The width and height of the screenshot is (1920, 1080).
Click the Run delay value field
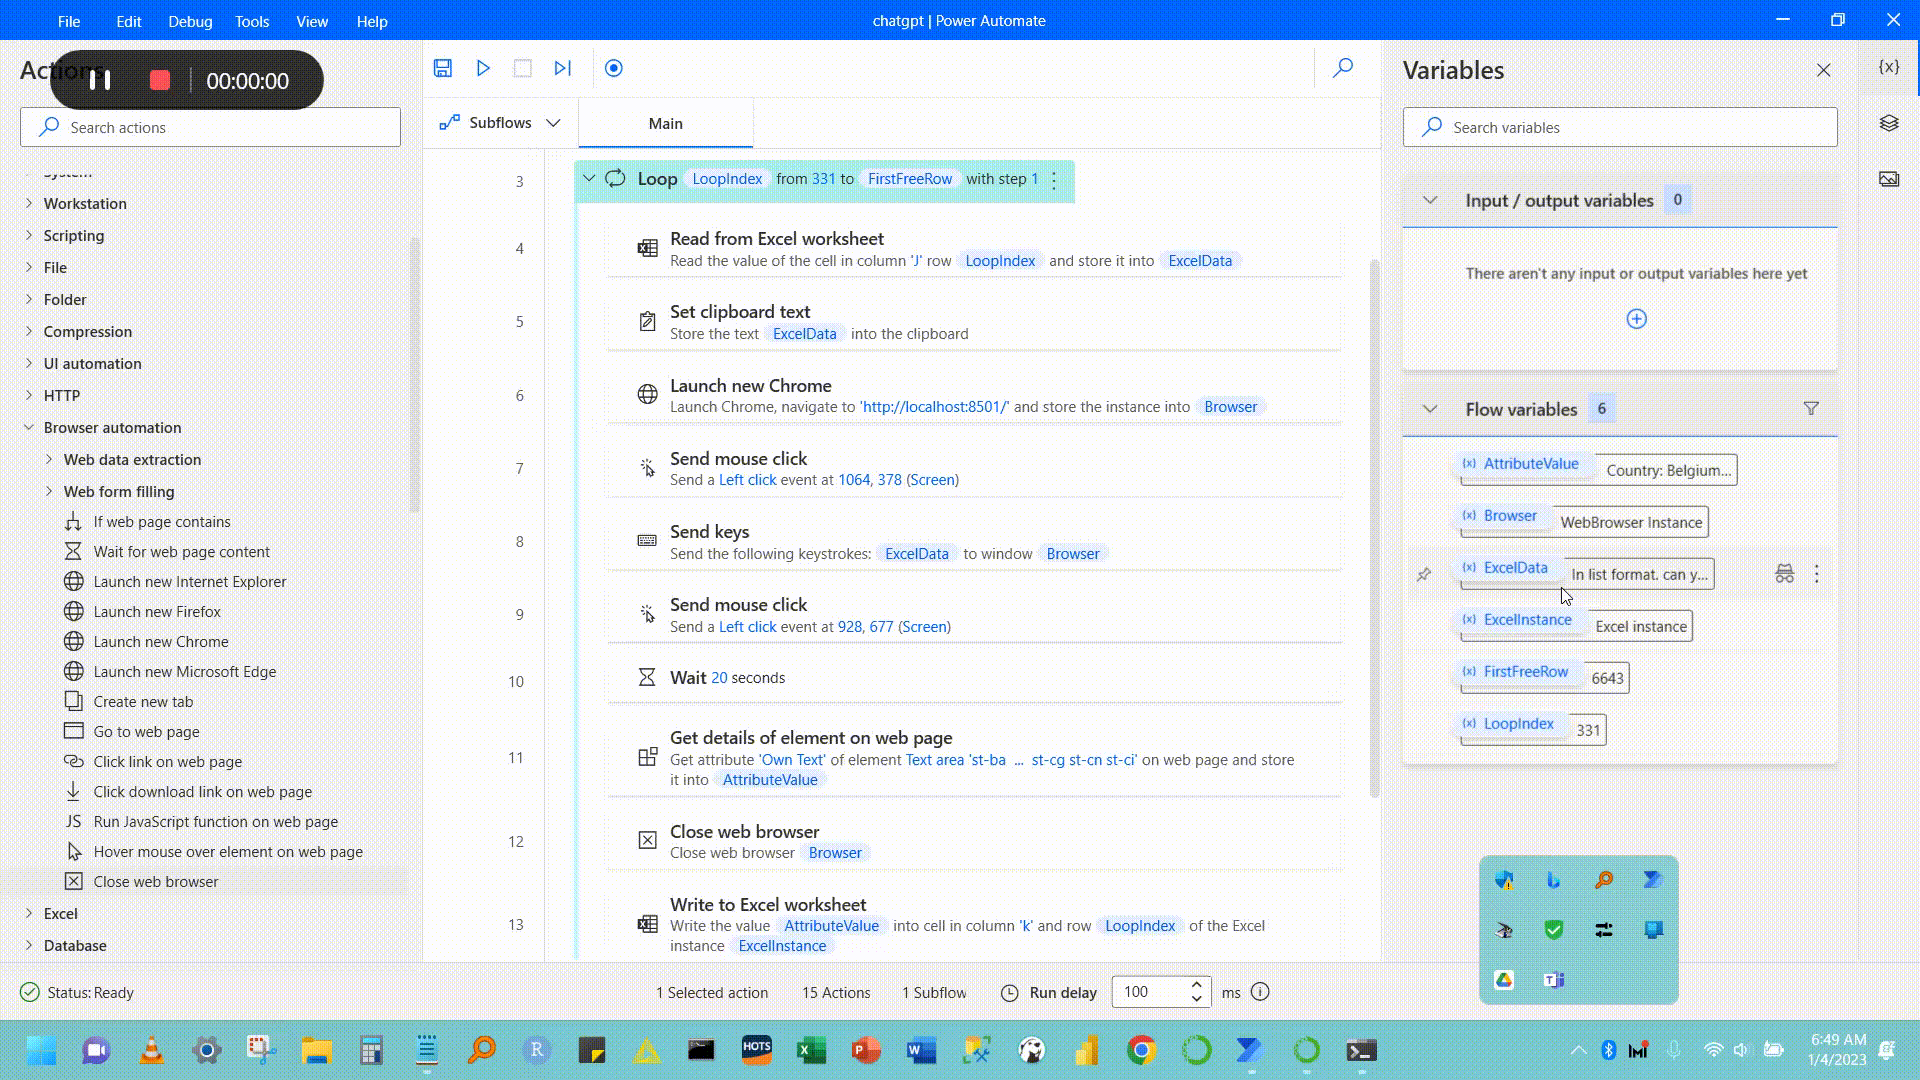coord(1150,992)
